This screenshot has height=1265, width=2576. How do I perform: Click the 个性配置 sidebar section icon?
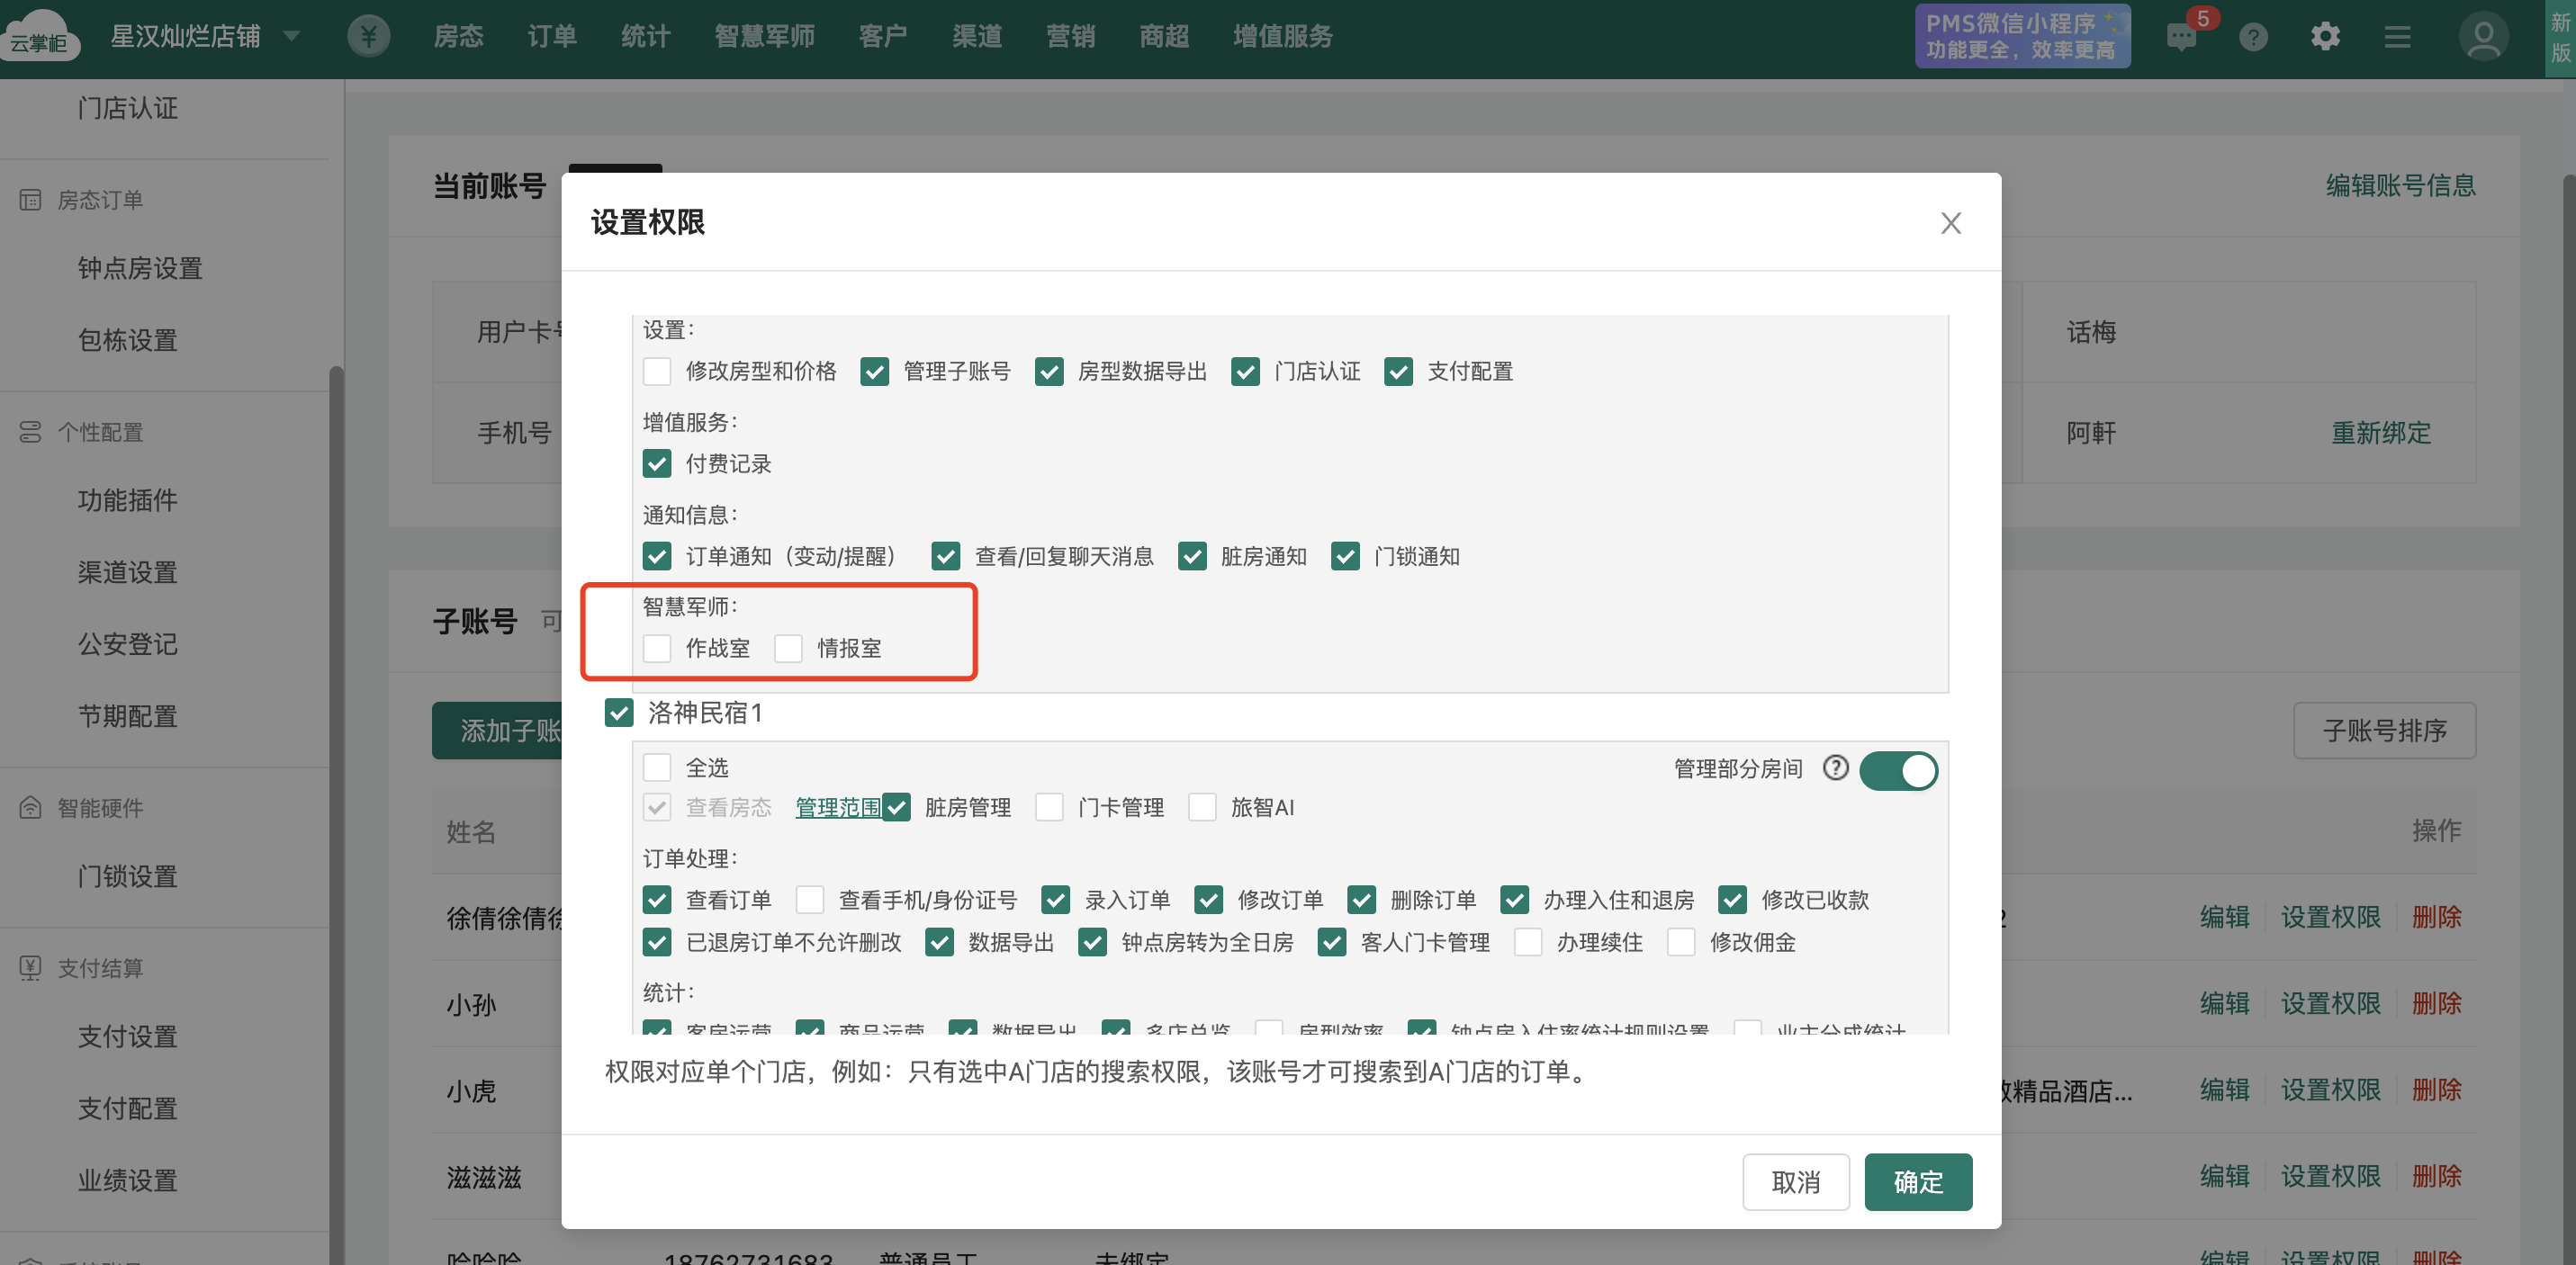click(x=30, y=432)
